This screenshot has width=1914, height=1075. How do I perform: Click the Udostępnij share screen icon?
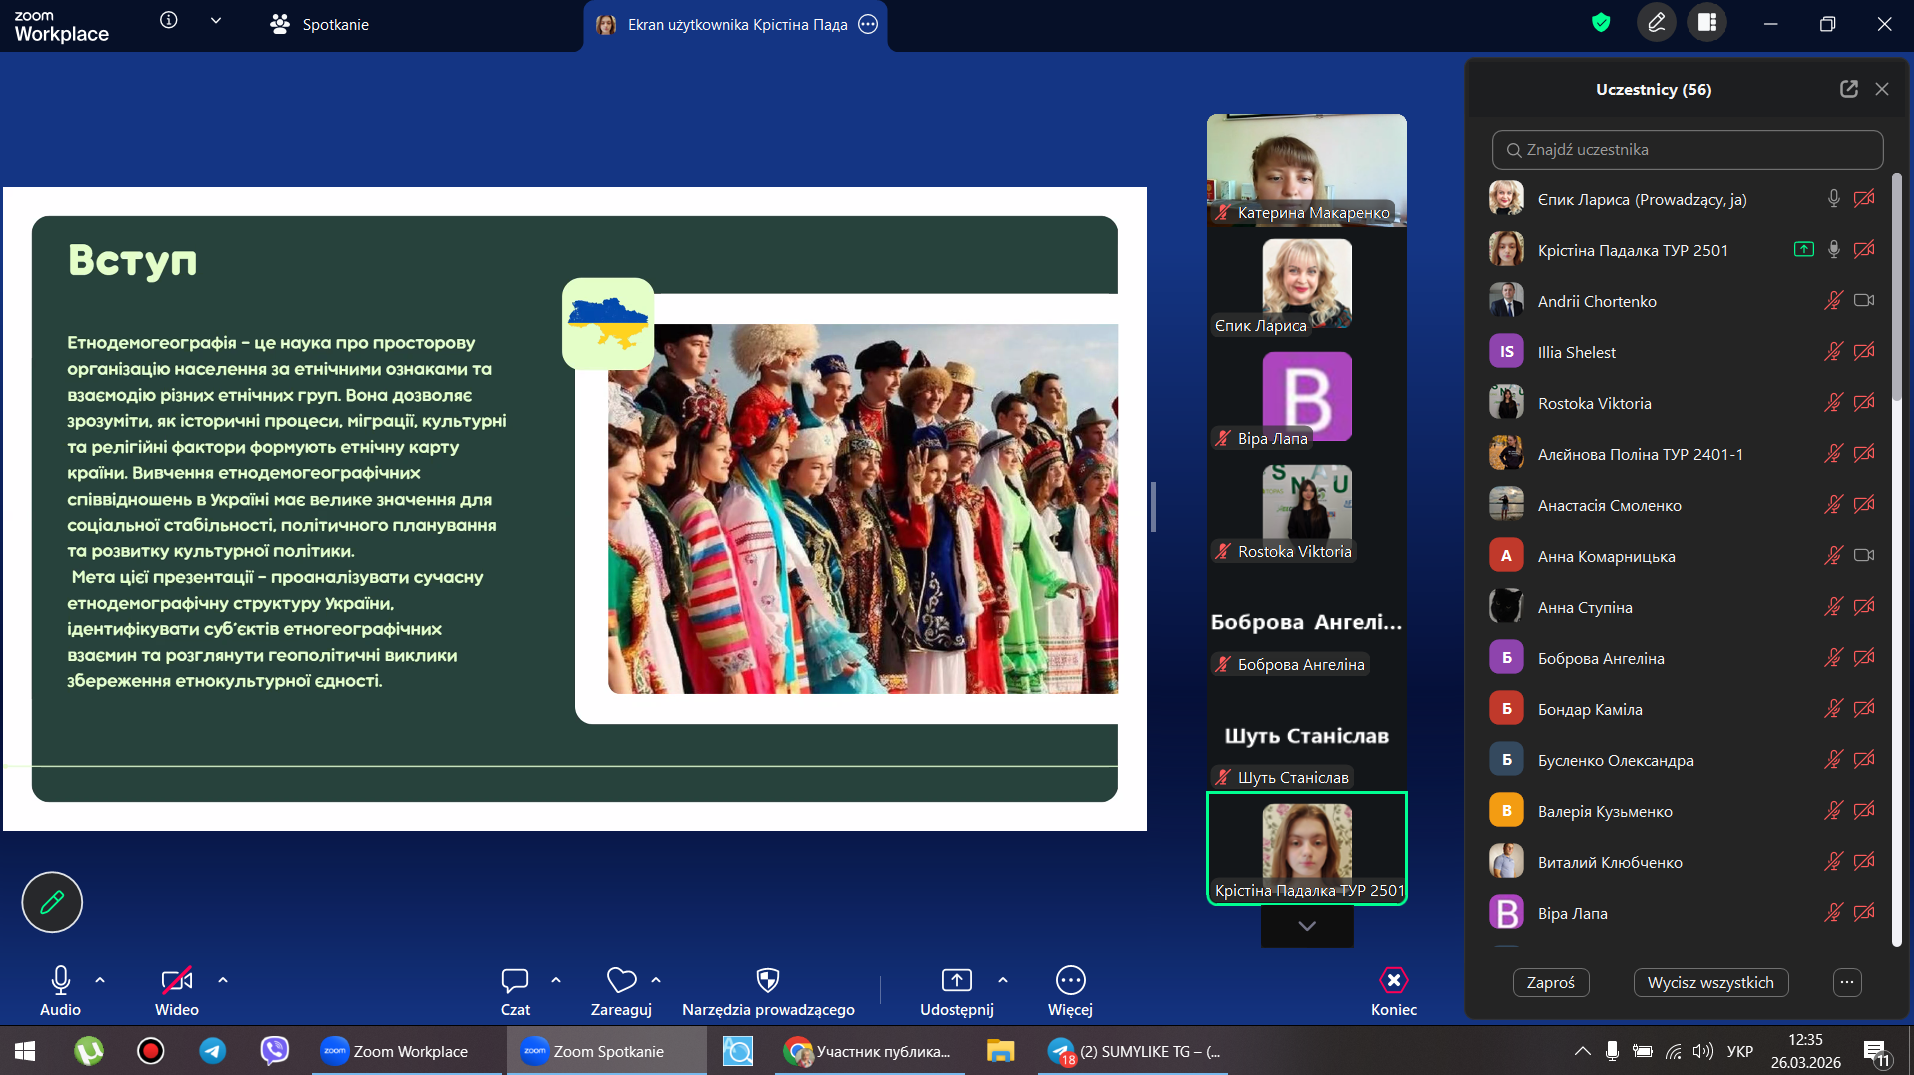tap(956, 981)
